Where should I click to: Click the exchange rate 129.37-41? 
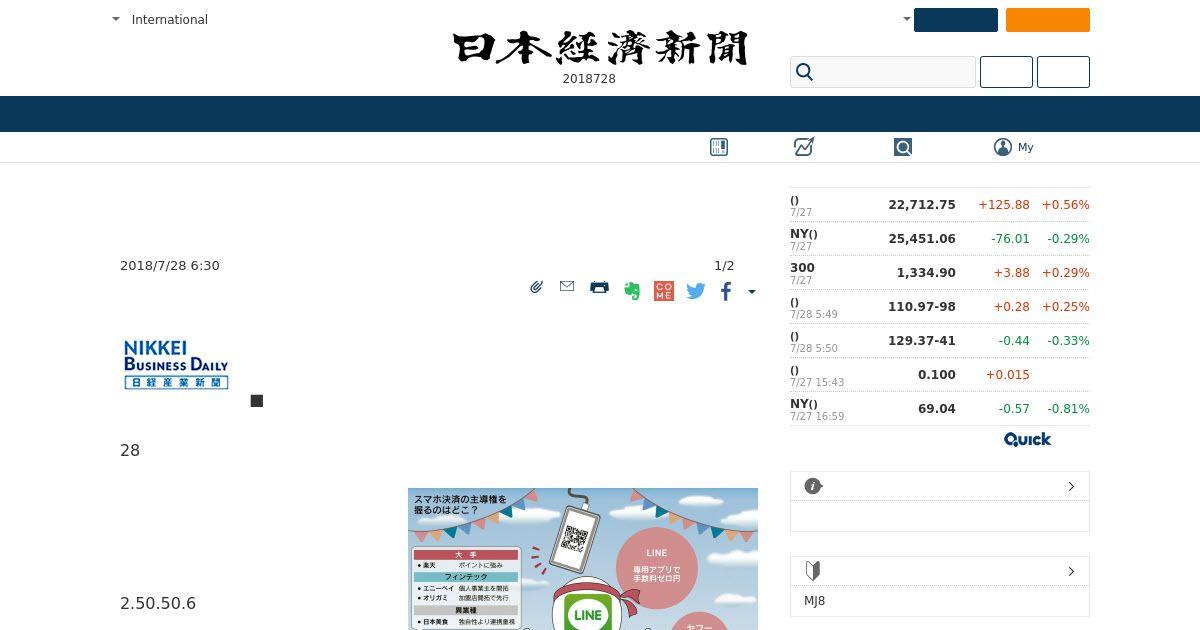pos(922,340)
